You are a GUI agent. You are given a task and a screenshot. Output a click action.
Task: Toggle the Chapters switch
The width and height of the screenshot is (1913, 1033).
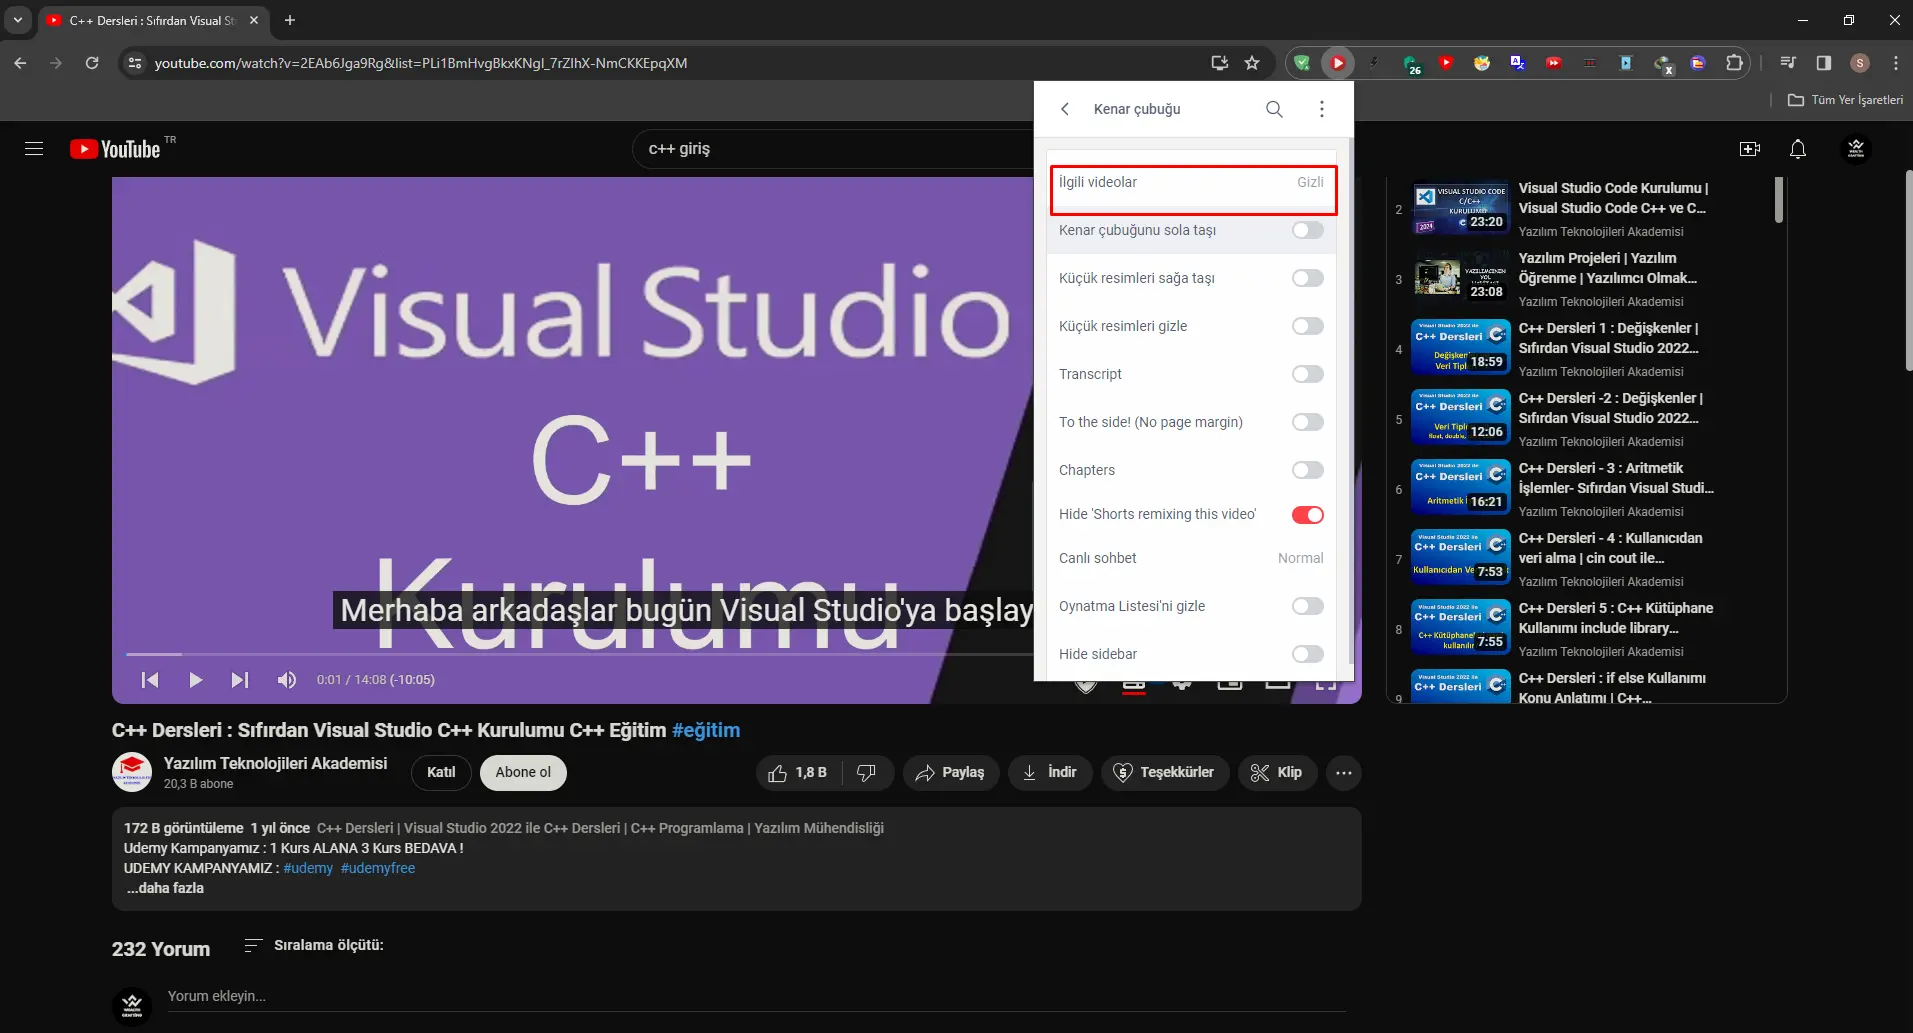(x=1307, y=471)
